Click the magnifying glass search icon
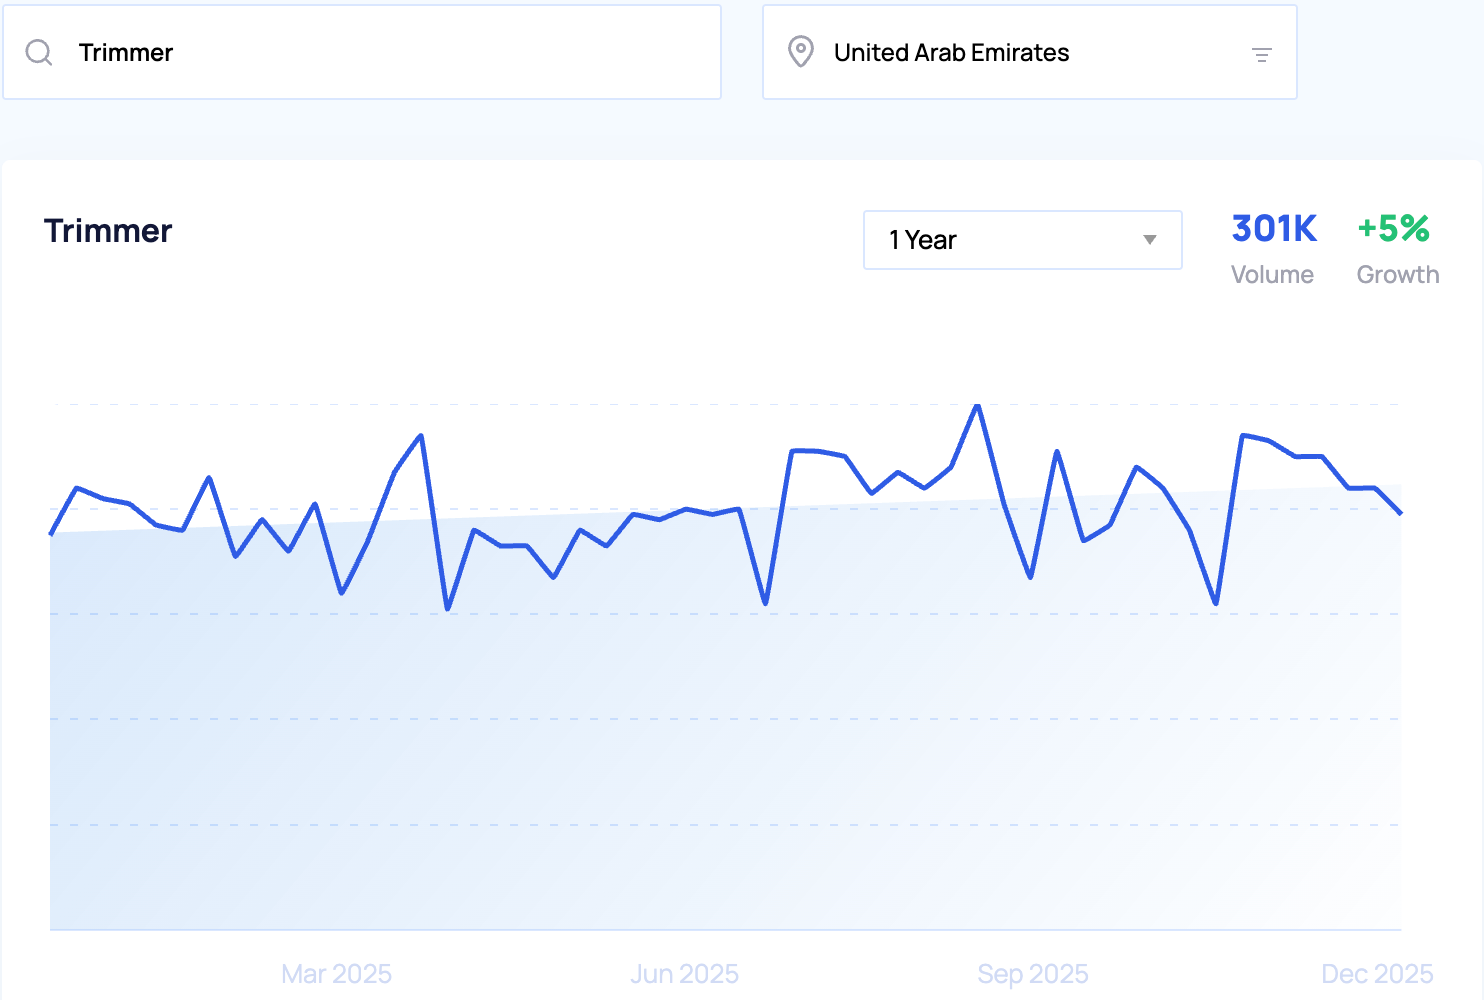Image resolution: width=1484 pixels, height=1000 pixels. tap(39, 53)
